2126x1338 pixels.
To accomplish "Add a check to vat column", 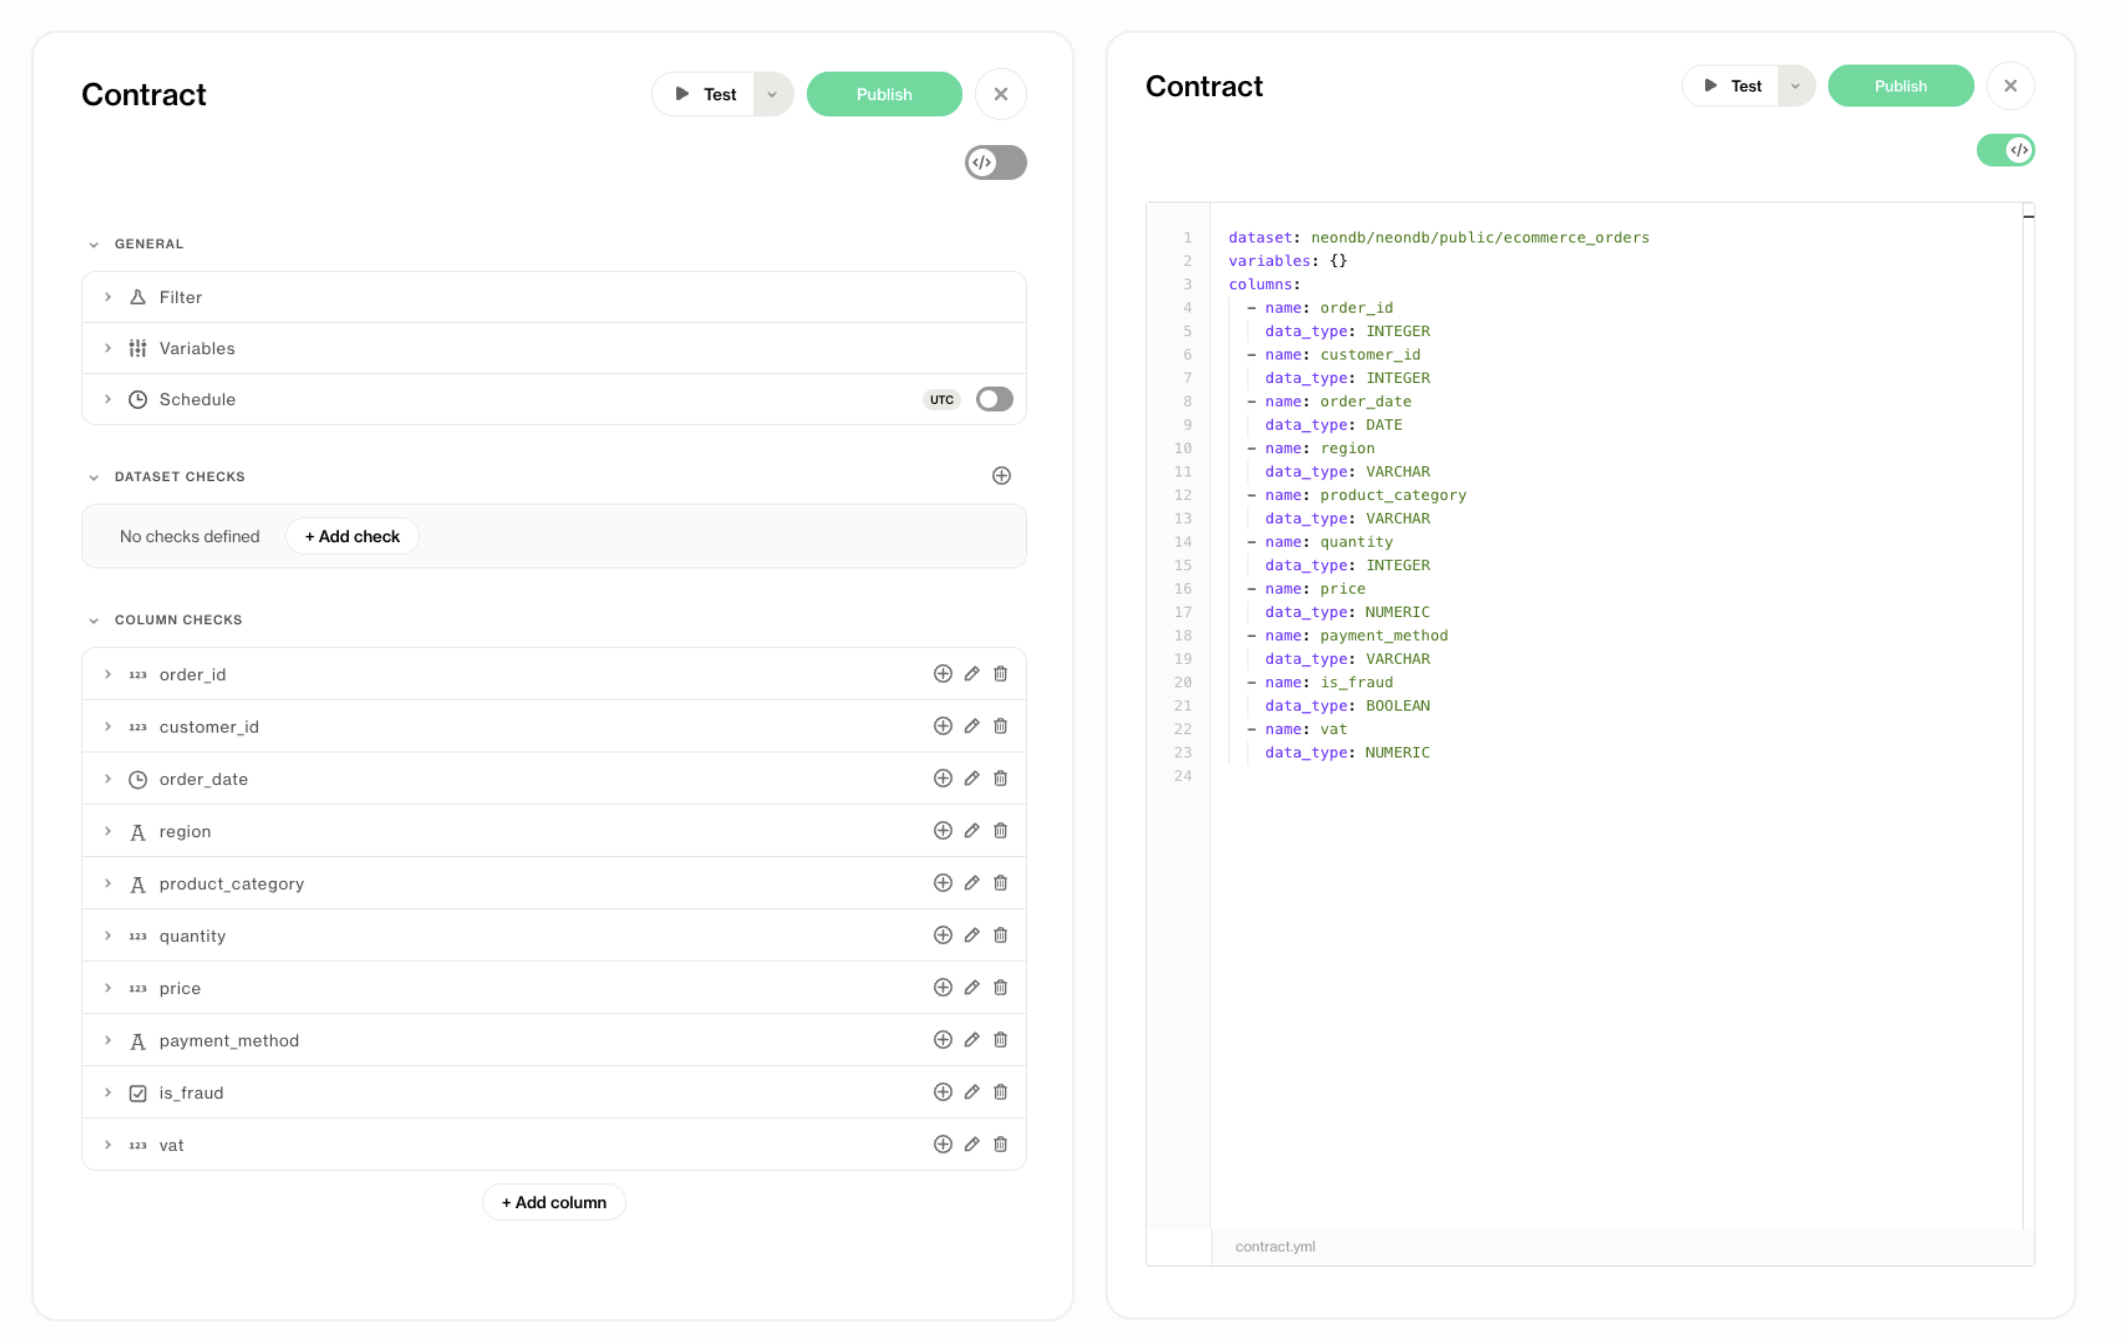I will click(x=942, y=1145).
